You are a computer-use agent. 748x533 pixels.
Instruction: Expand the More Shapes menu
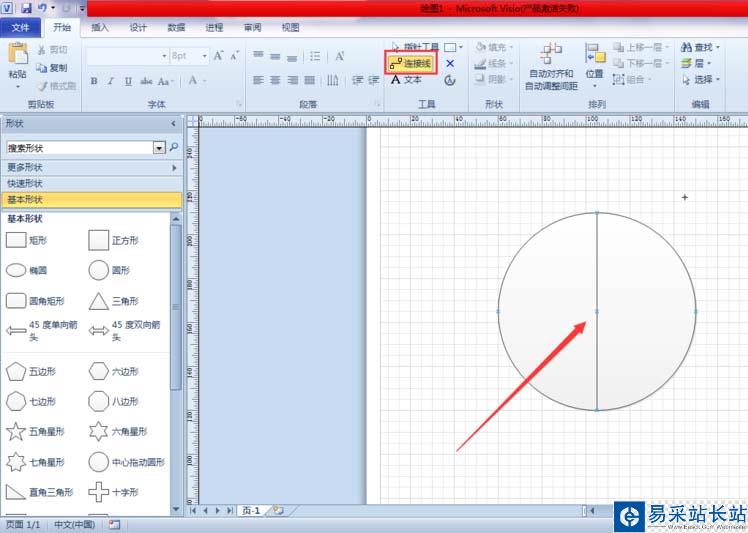(92, 167)
